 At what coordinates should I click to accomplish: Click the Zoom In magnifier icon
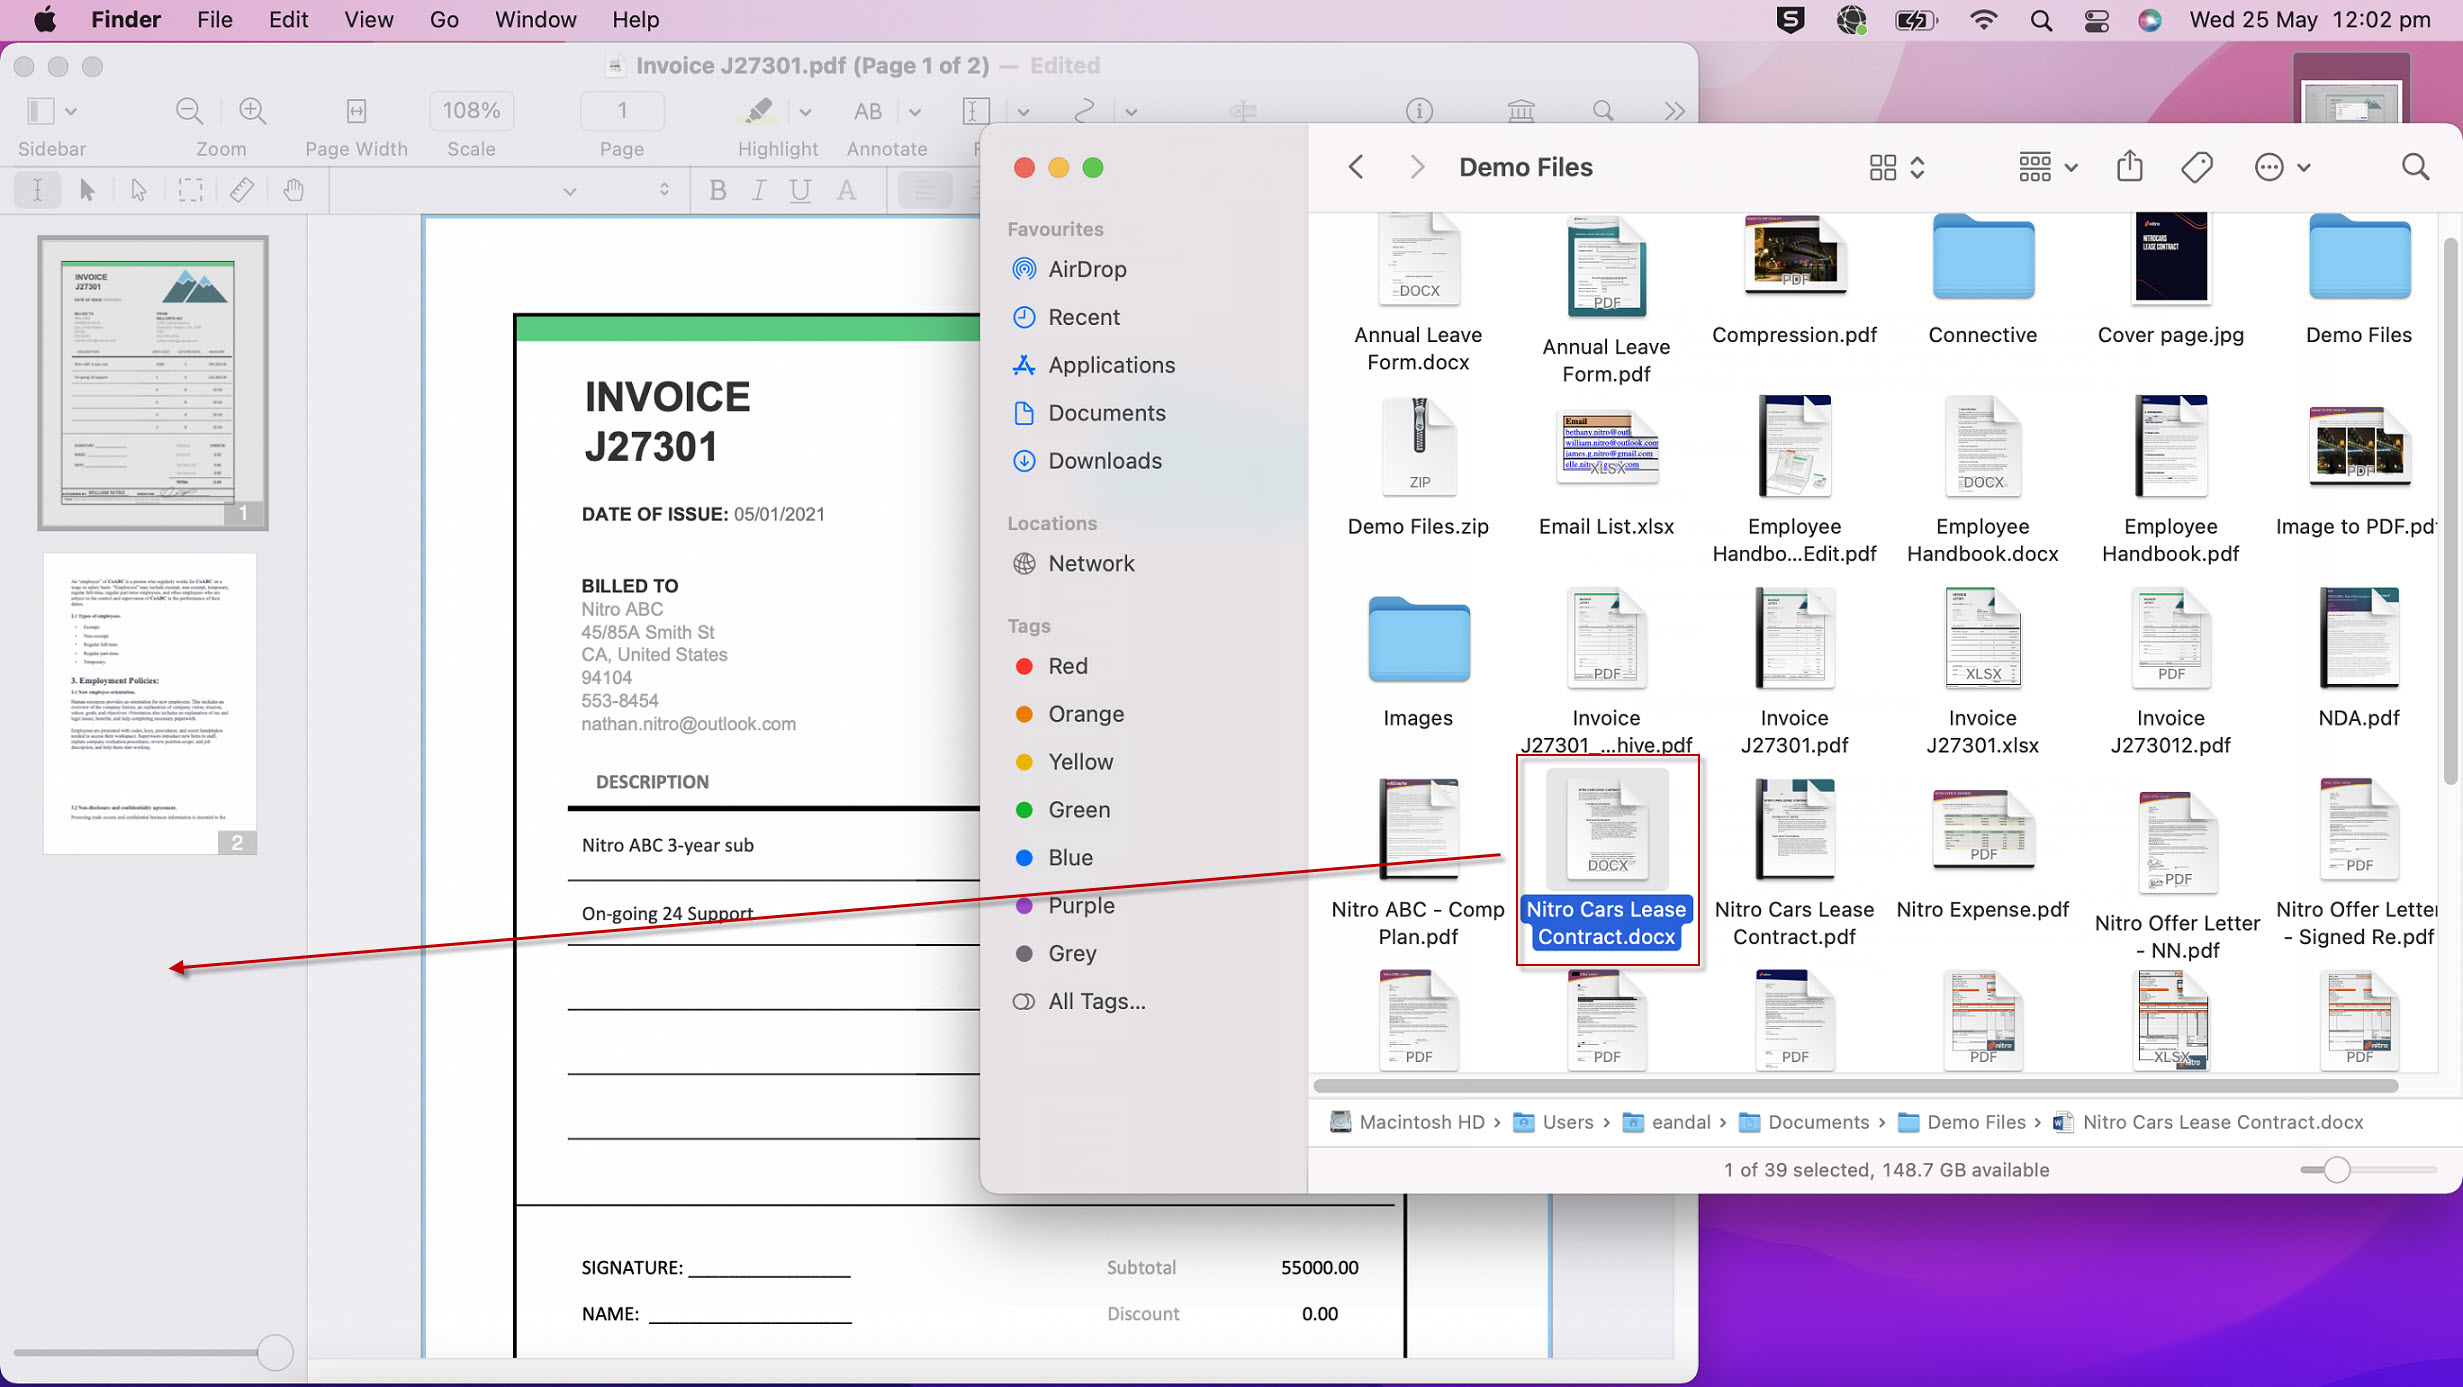click(x=252, y=111)
